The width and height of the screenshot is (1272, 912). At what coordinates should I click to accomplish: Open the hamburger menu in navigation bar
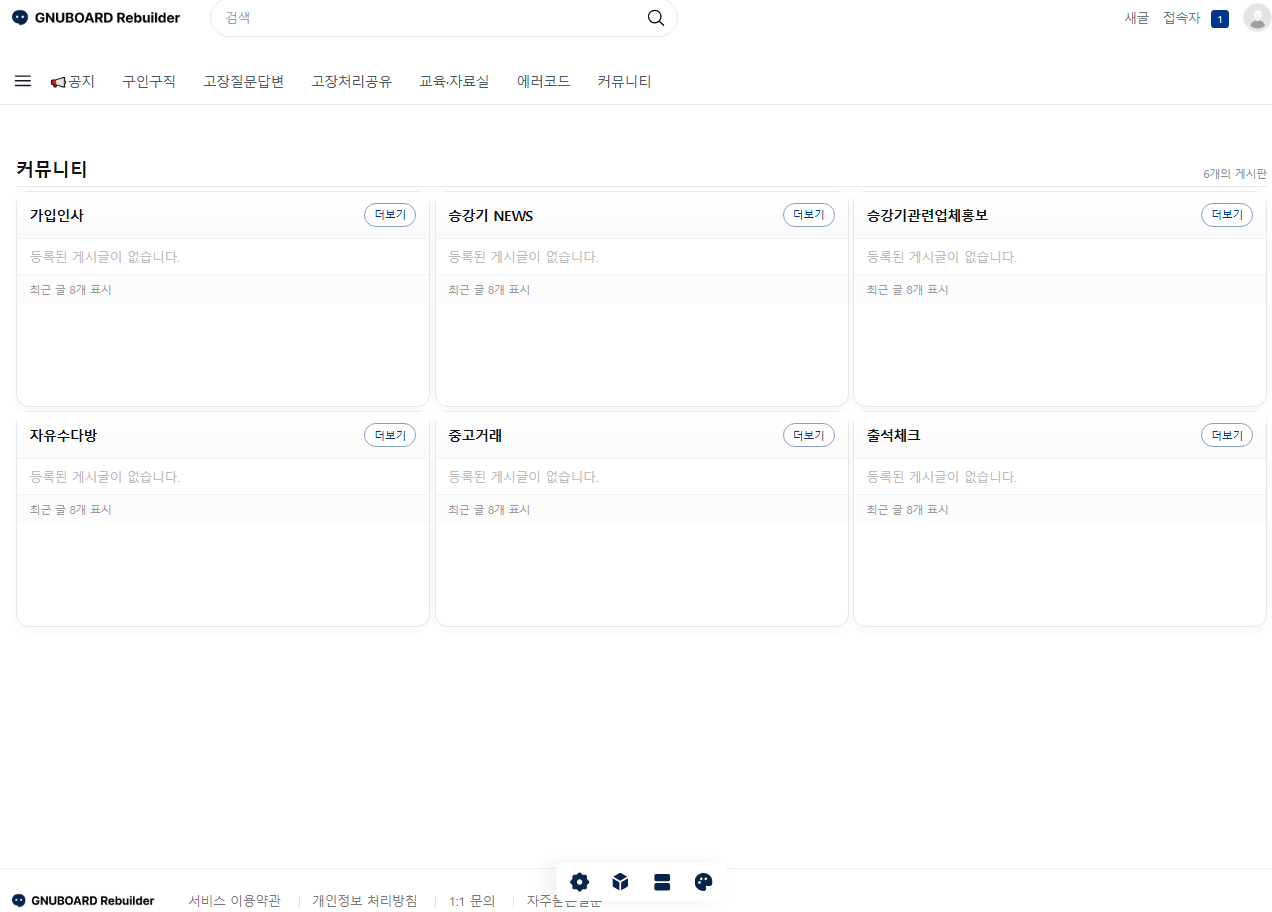click(23, 81)
